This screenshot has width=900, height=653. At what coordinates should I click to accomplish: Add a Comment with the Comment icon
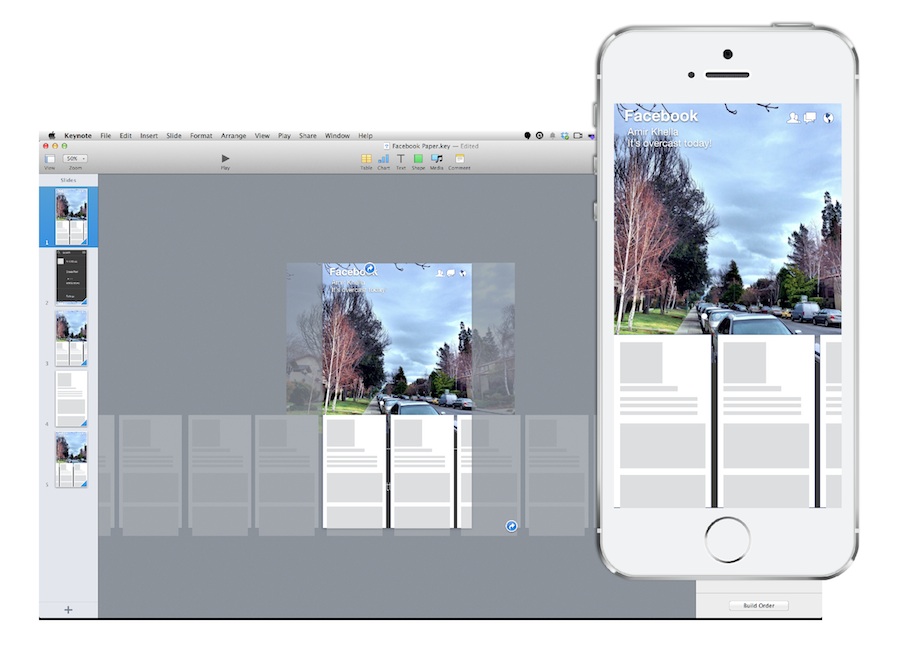coord(458,160)
